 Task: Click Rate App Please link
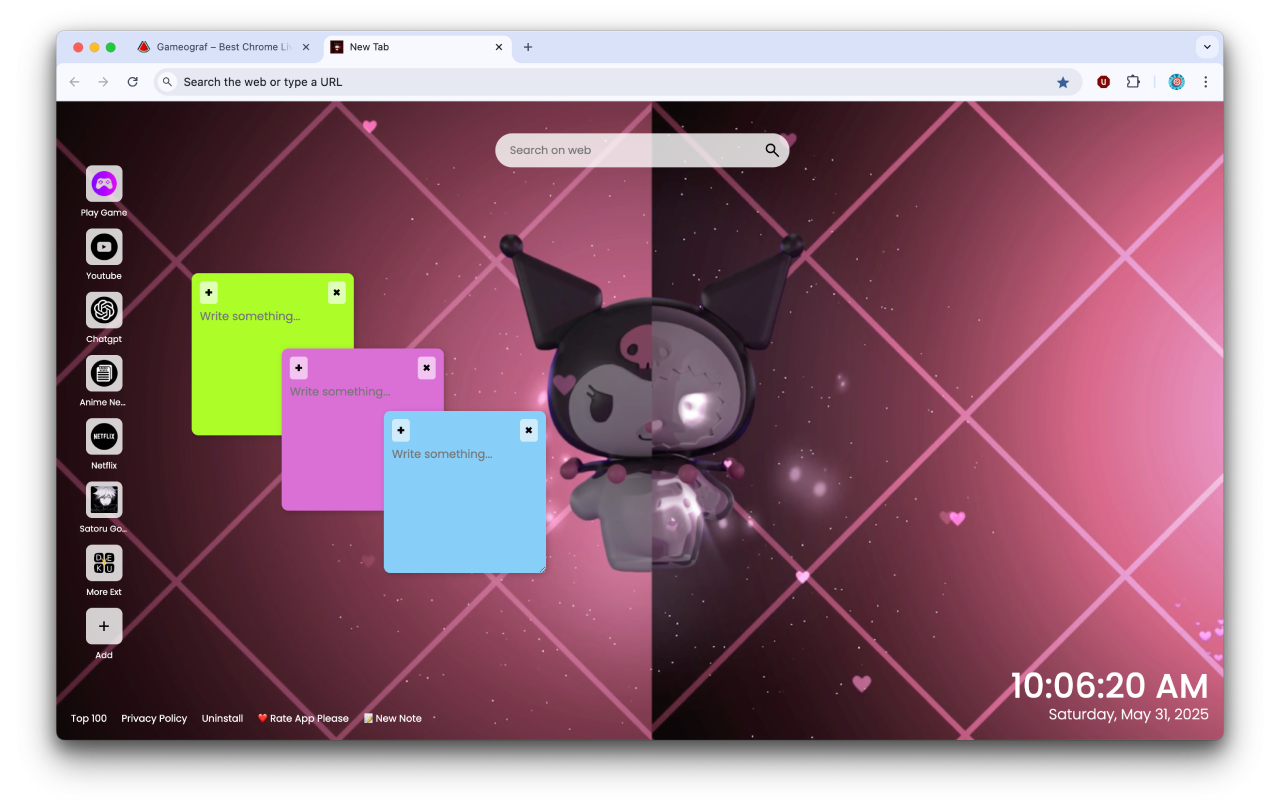point(303,718)
